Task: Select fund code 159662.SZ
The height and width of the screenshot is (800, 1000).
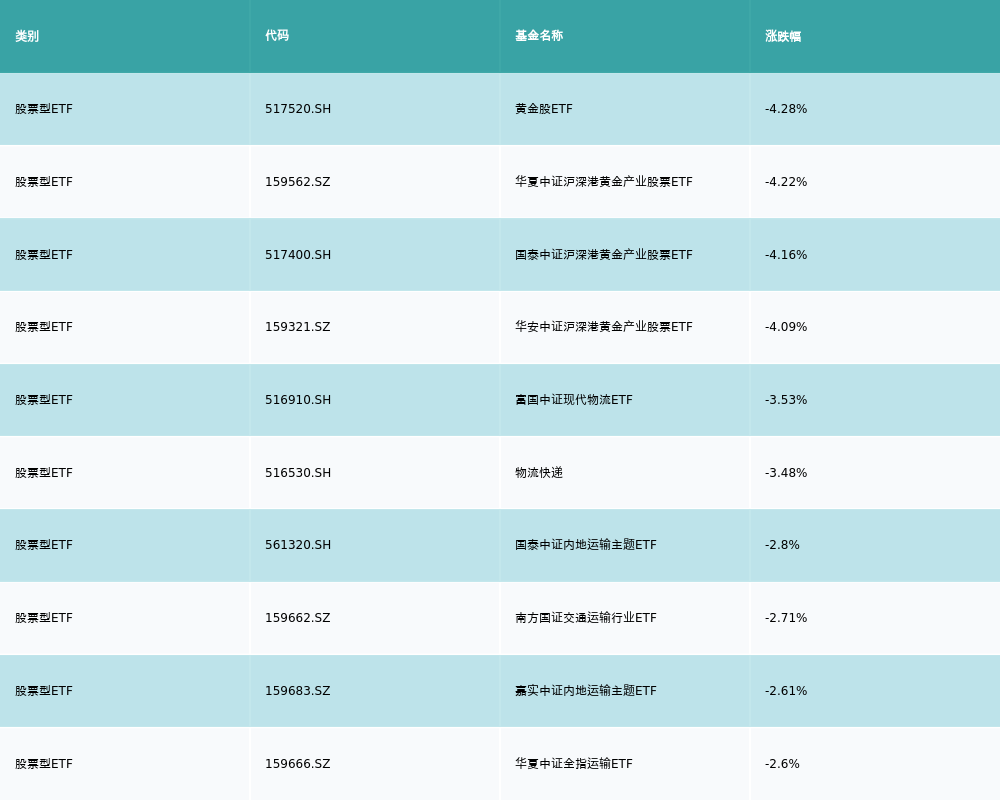Action: click(x=297, y=618)
